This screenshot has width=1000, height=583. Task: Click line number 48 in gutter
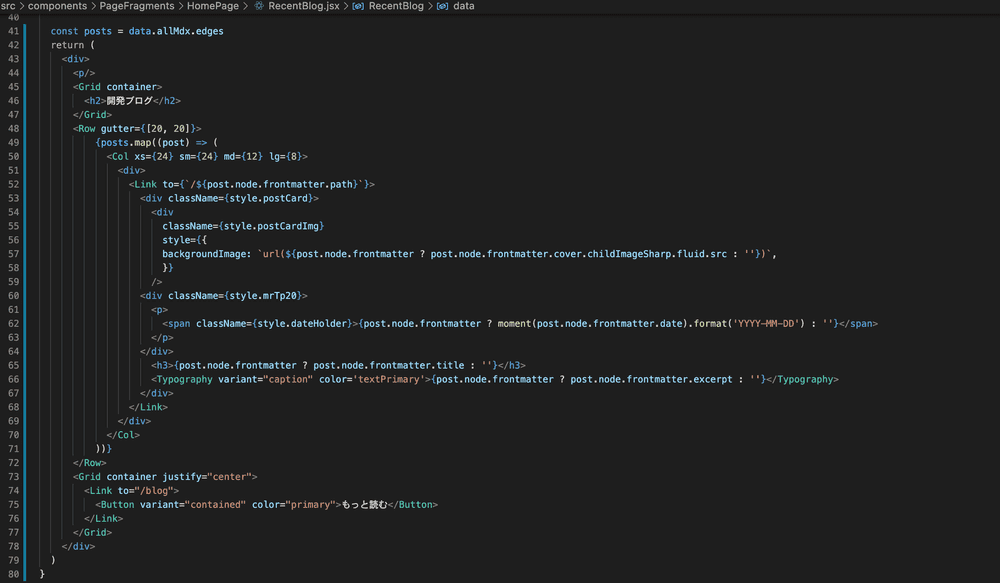(13, 129)
